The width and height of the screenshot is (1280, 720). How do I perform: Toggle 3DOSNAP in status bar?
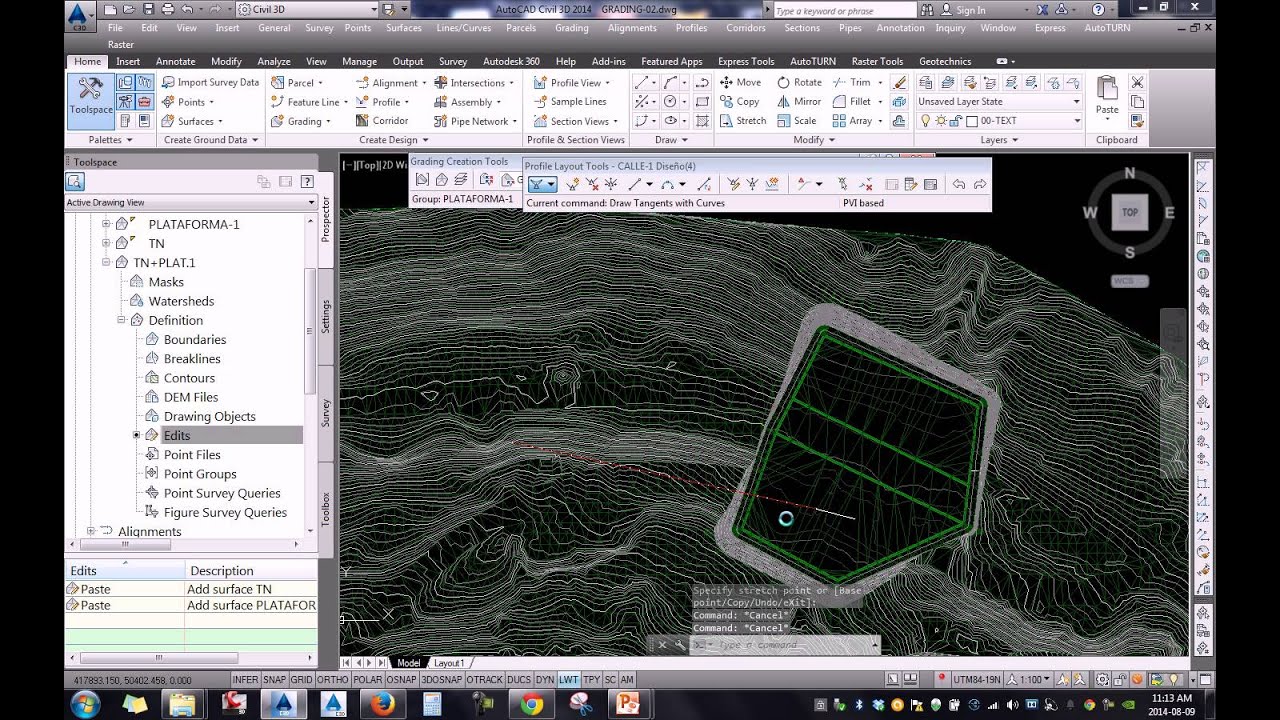click(441, 679)
